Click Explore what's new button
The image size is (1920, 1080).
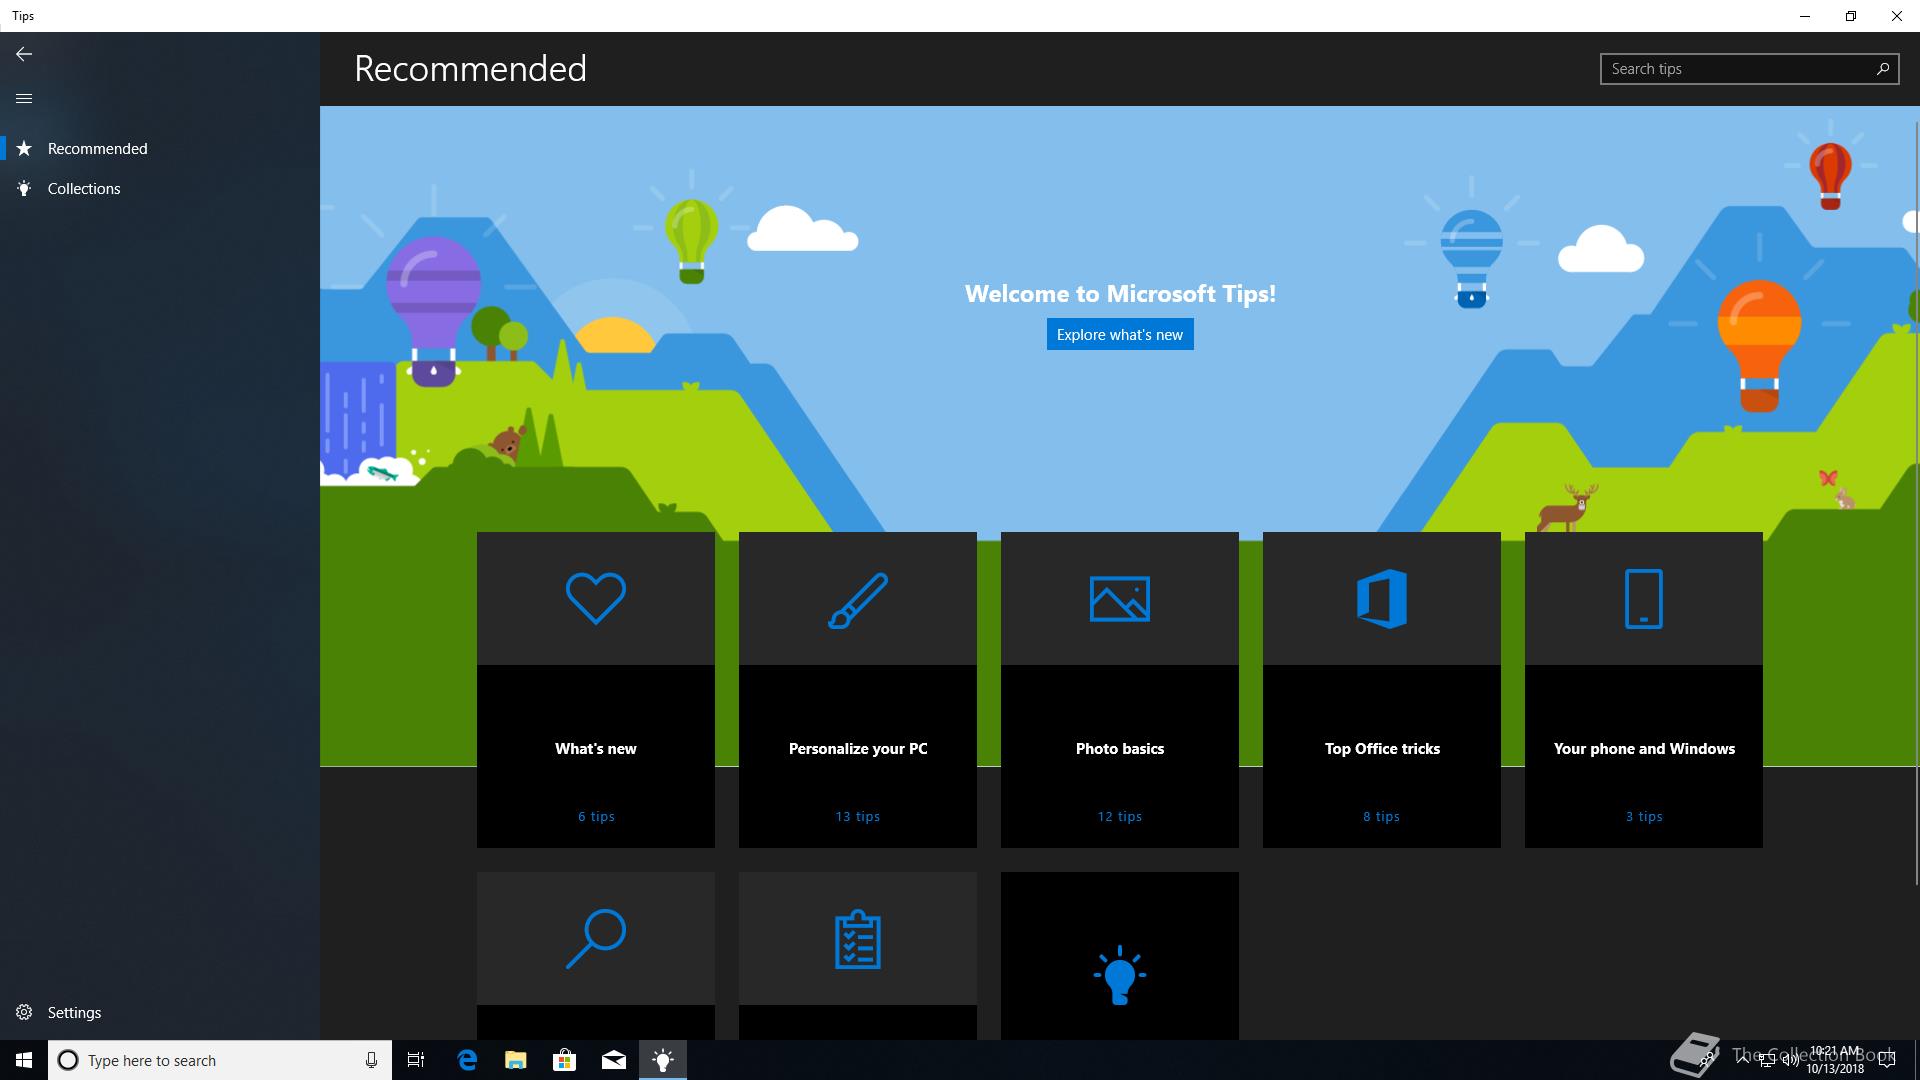point(1120,334)
